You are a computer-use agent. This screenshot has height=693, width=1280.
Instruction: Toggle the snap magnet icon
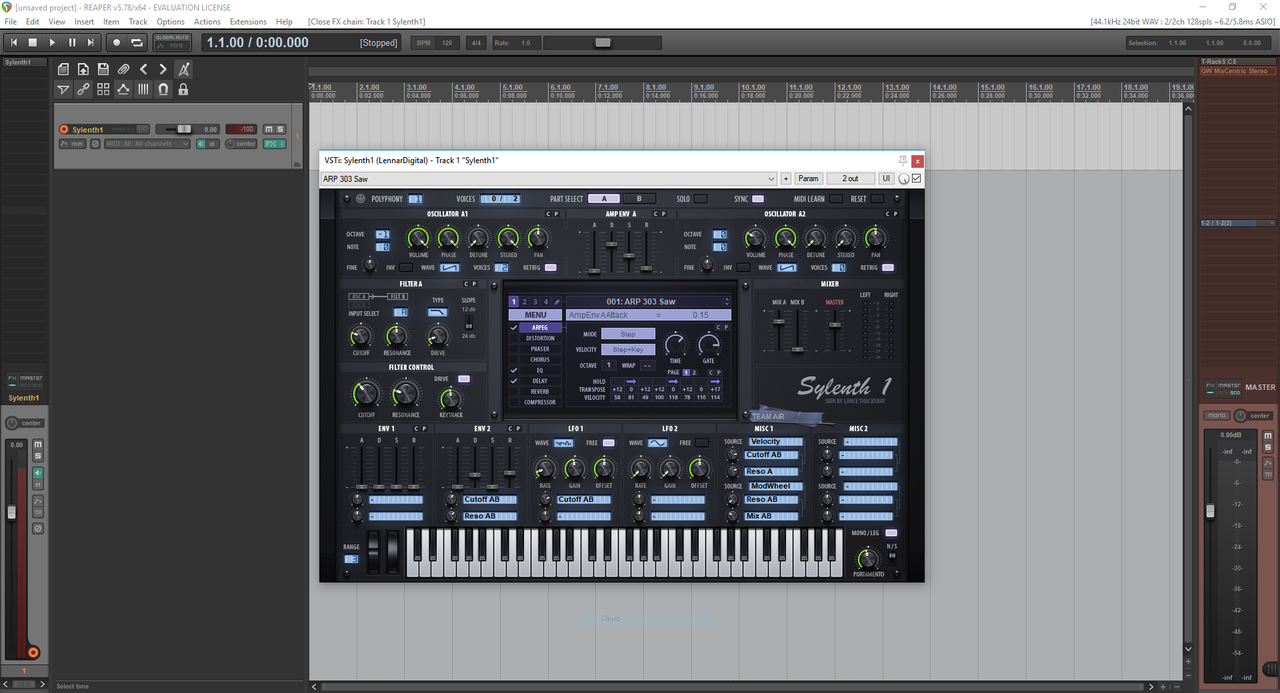pos(163,89)
